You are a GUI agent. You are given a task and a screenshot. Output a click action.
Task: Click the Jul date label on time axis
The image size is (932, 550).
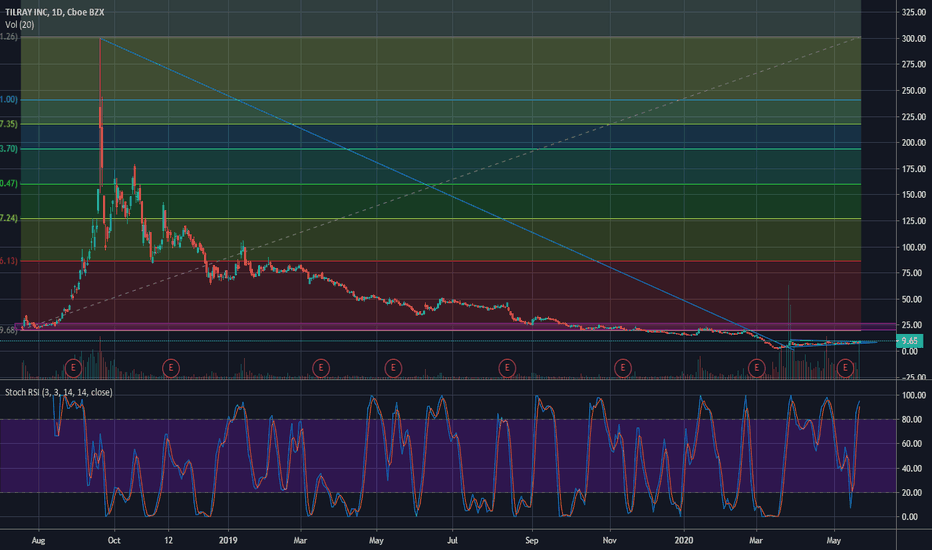pyautogui.click(x=452, y=540)
